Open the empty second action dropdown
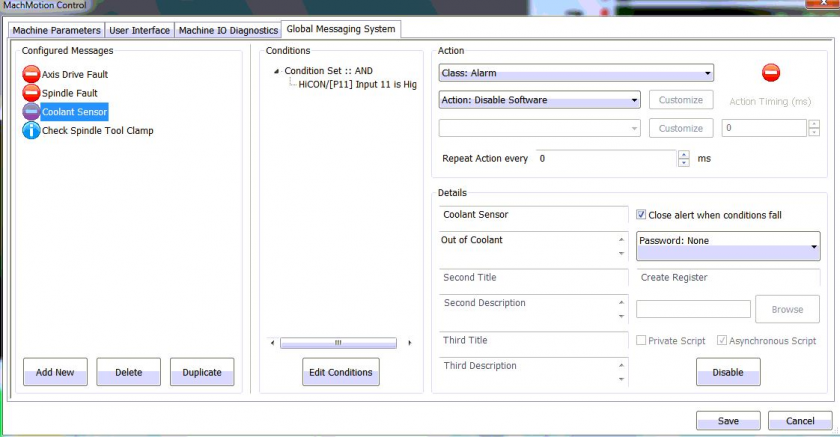The height and width of the screenshot is (437, 840). 539,128
